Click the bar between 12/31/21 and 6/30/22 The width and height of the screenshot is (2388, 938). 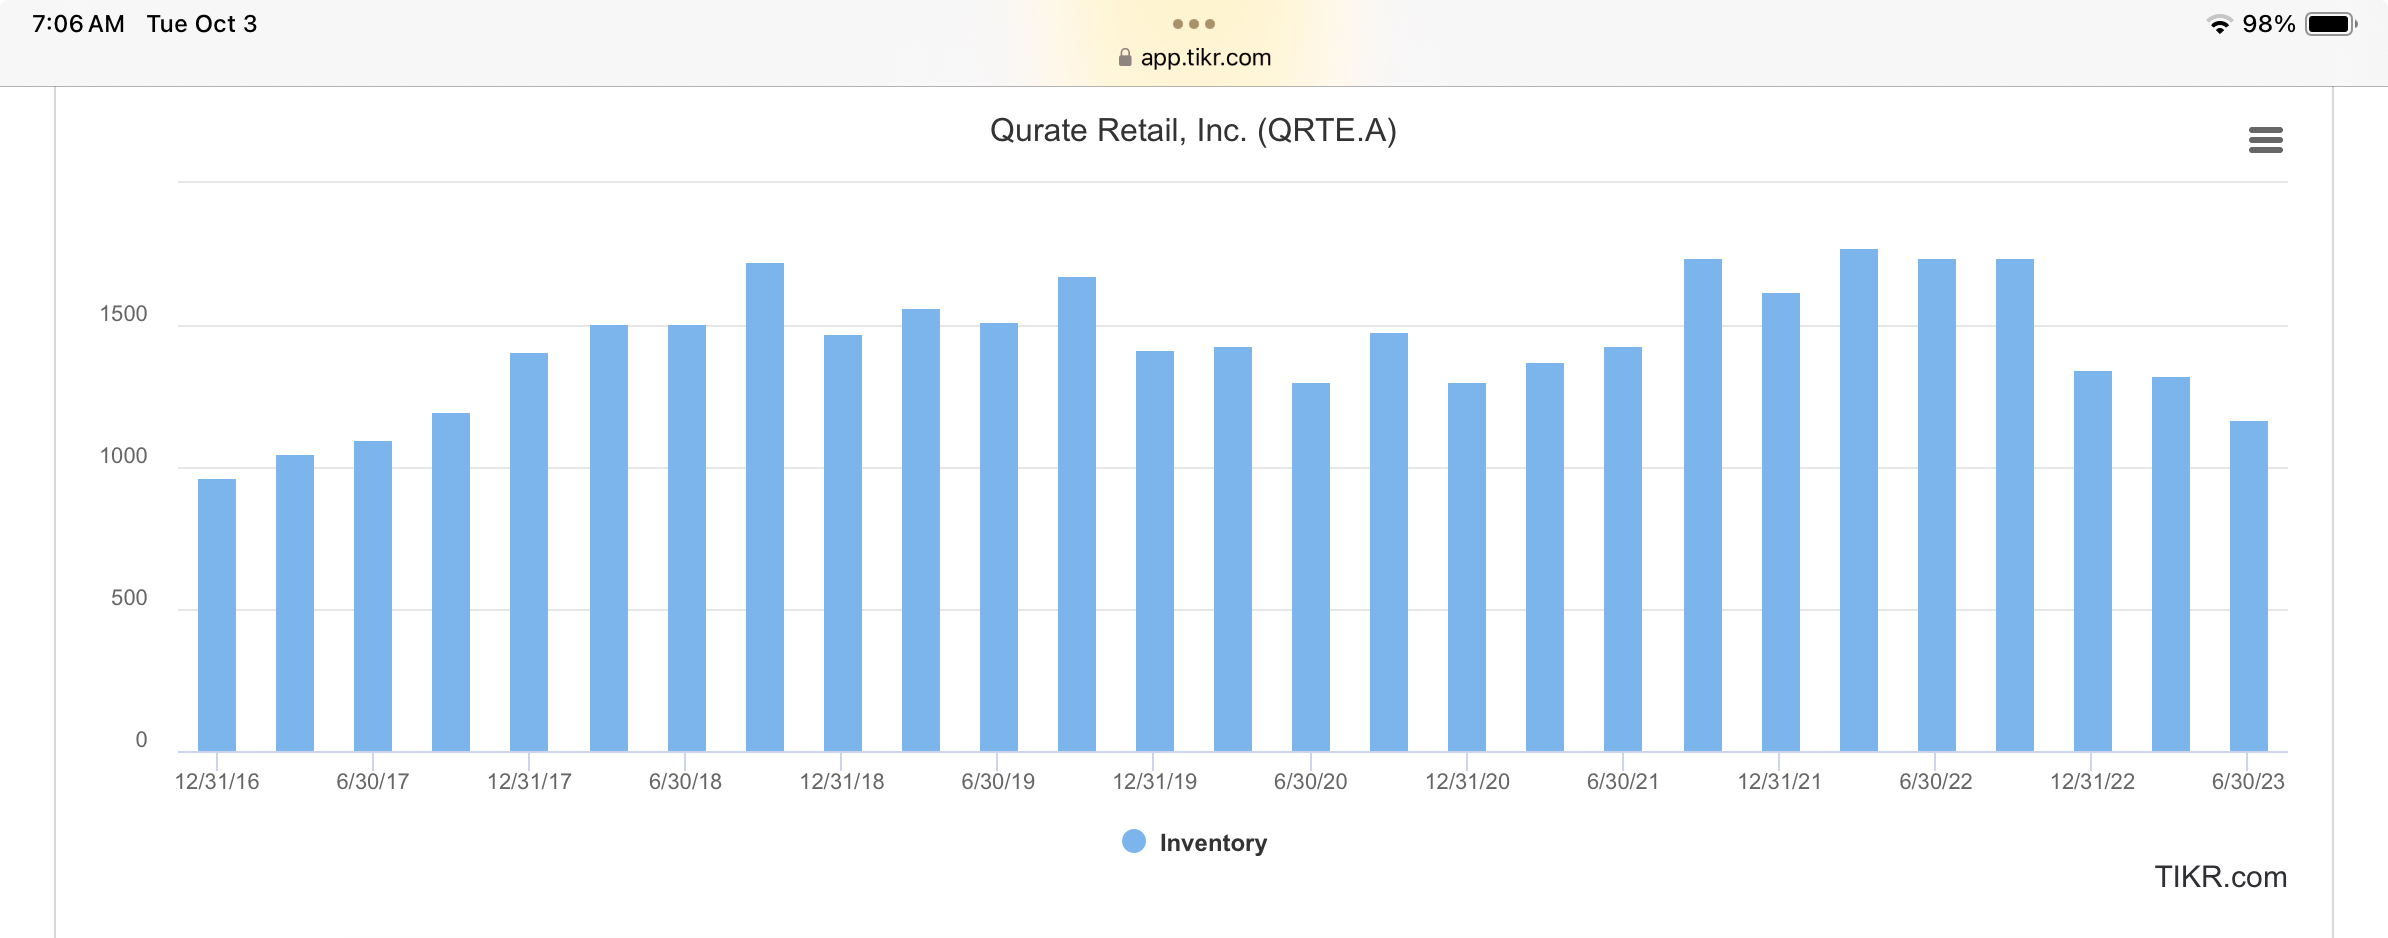click(x=1859, y=500)
